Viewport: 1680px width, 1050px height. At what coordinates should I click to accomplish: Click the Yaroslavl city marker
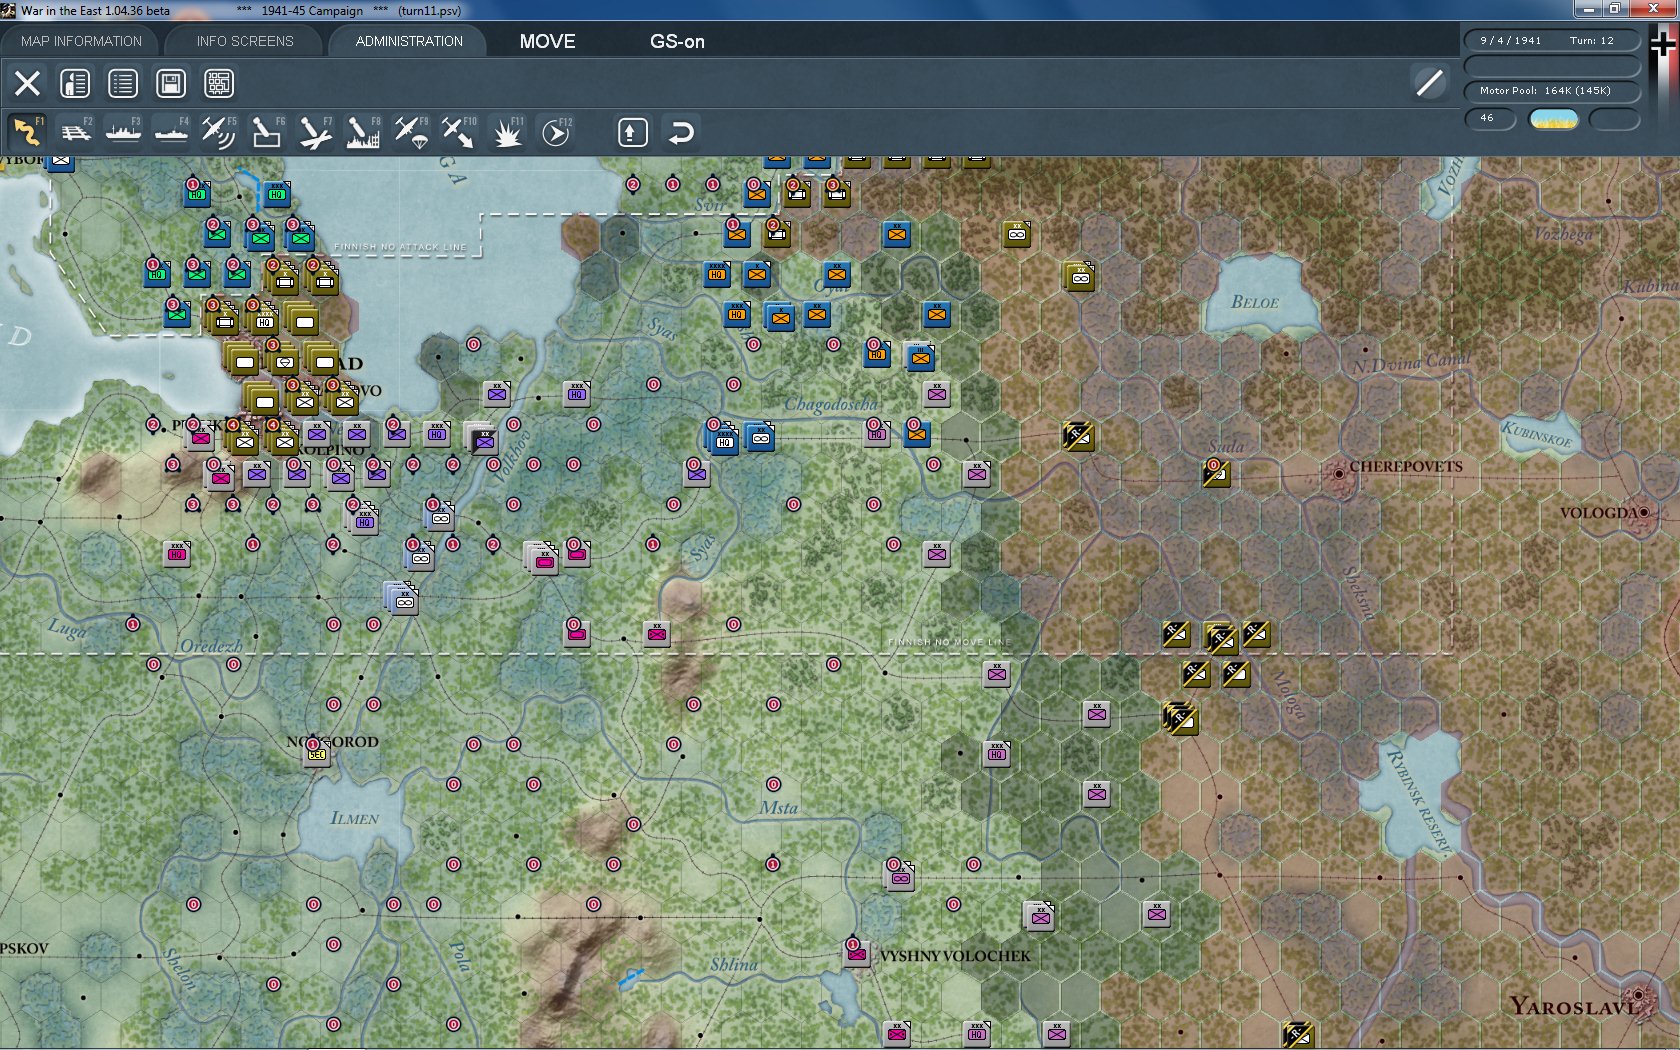click(1638, 997)
